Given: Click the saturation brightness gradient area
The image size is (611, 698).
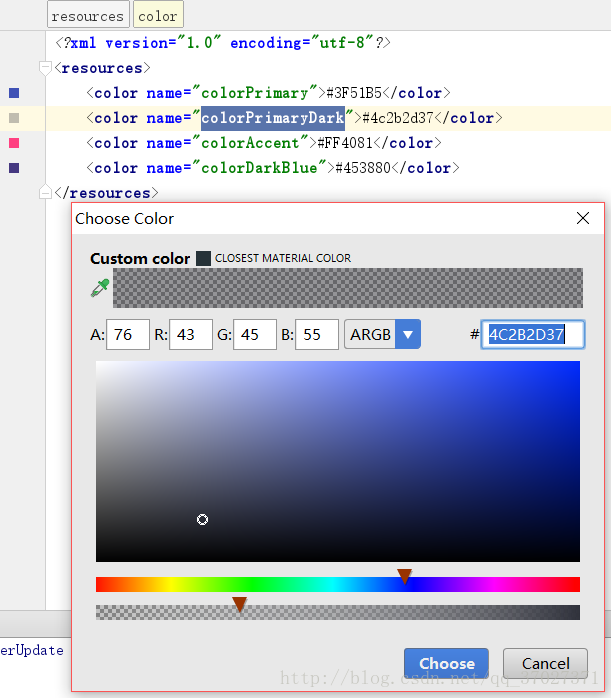Looking at the screenshot, I should 338,461.
